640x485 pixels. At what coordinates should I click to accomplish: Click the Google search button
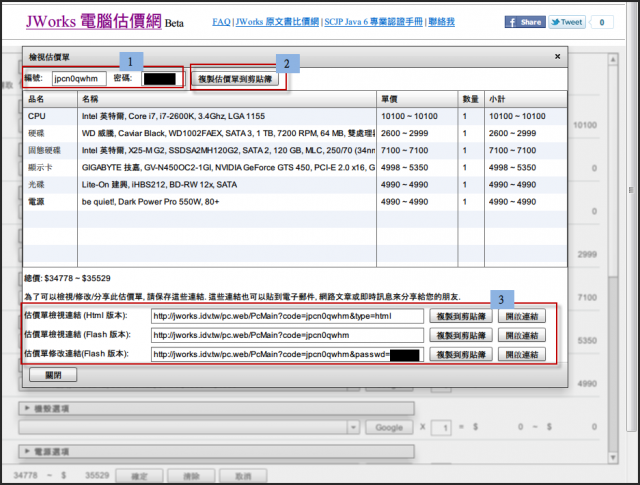[x=389, y=427]
